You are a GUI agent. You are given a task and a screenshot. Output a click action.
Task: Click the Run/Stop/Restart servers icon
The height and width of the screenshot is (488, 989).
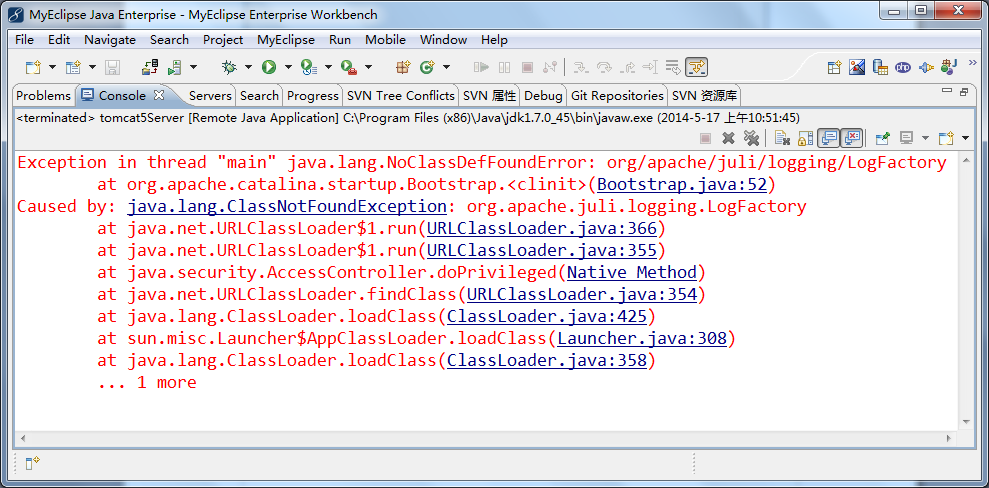175,67
